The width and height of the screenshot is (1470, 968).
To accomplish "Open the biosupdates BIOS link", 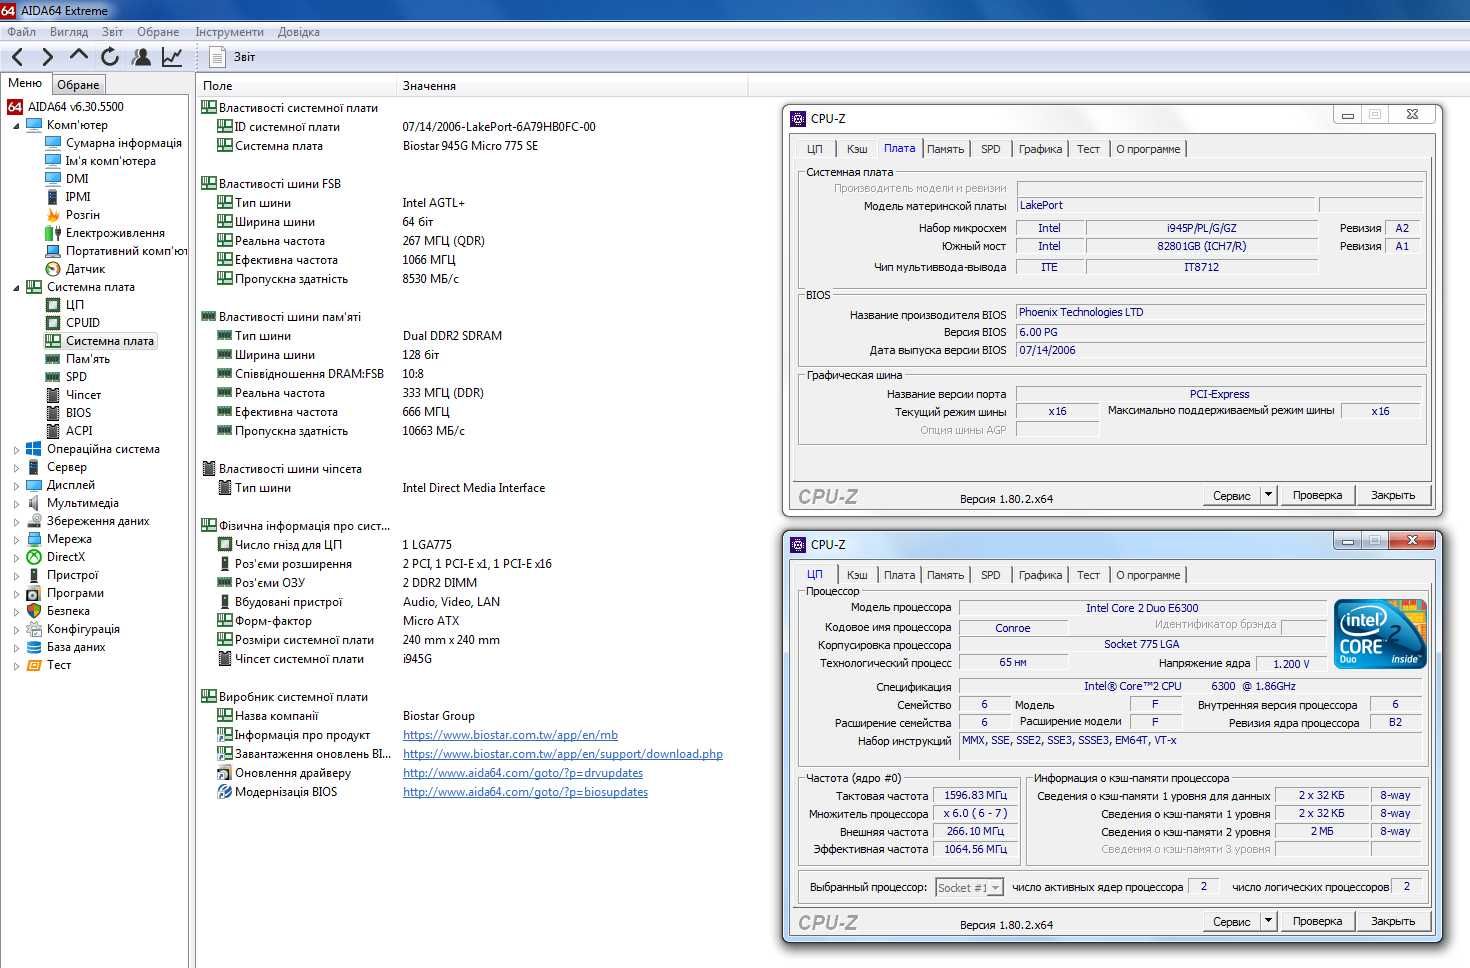I will pos(525,792).
